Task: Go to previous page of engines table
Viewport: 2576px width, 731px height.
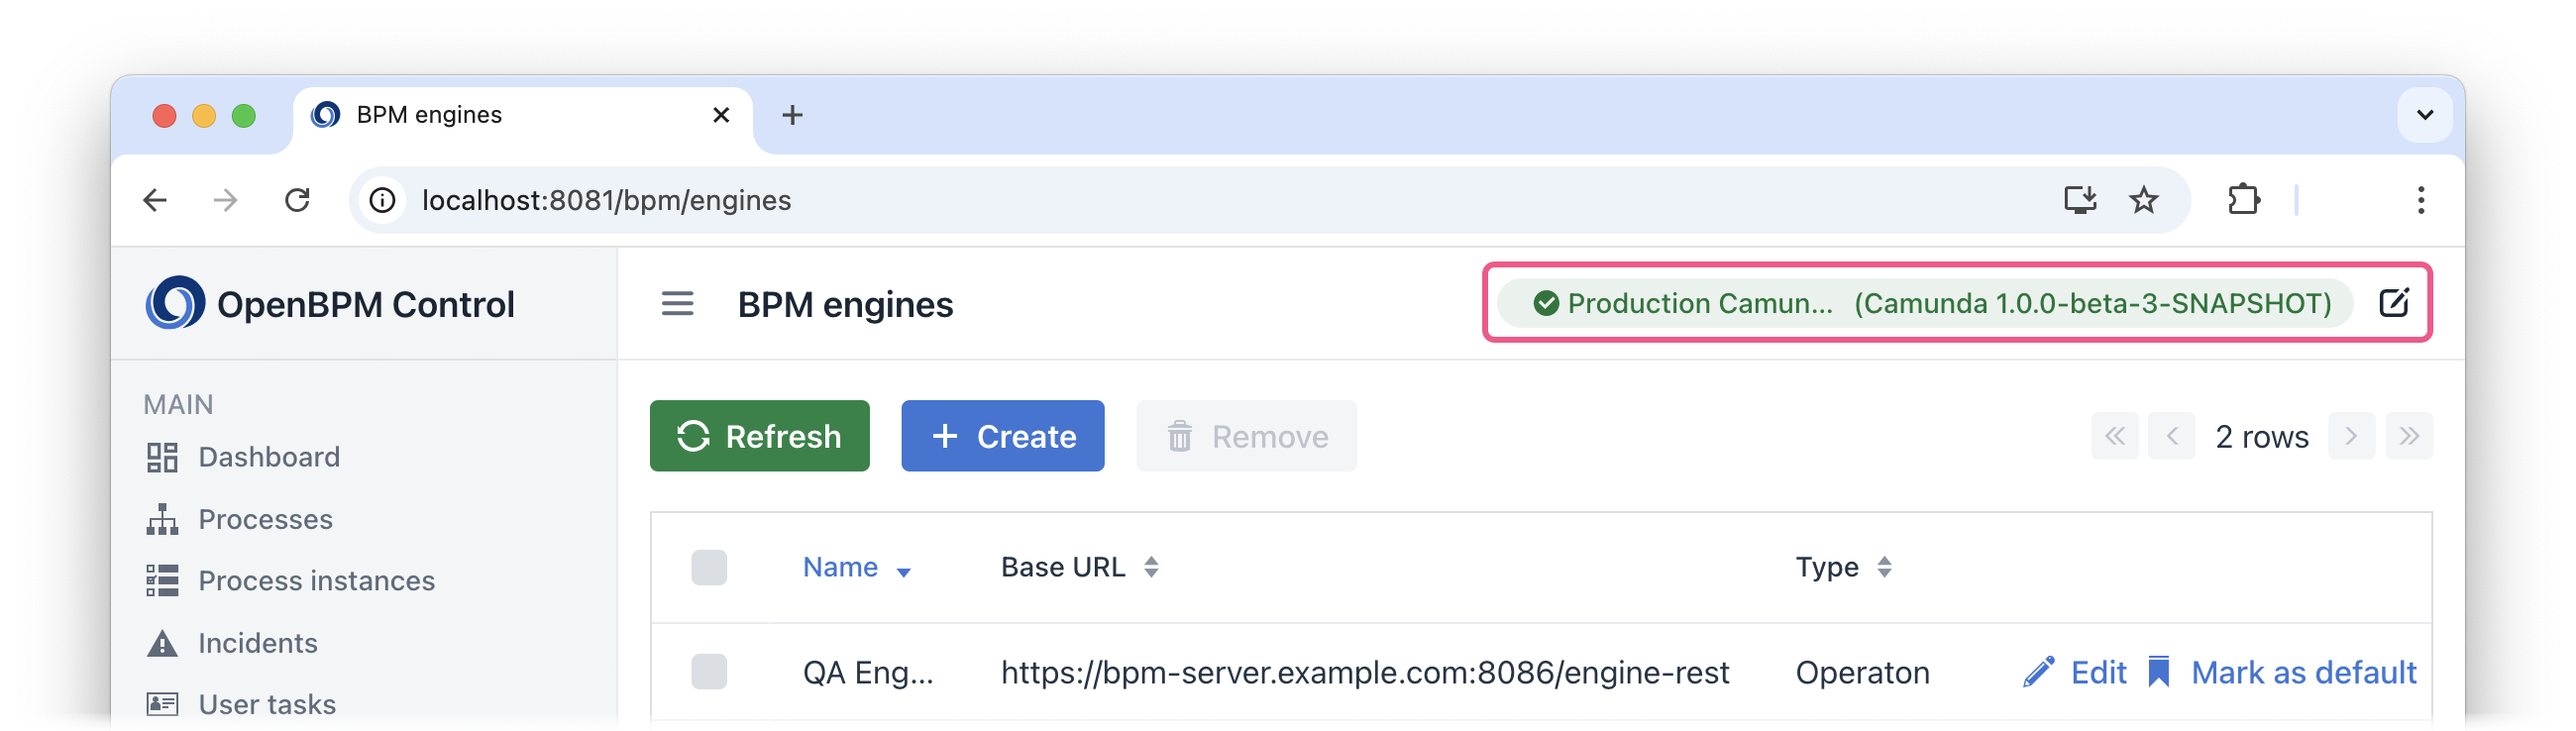Action: point(2172,436)
